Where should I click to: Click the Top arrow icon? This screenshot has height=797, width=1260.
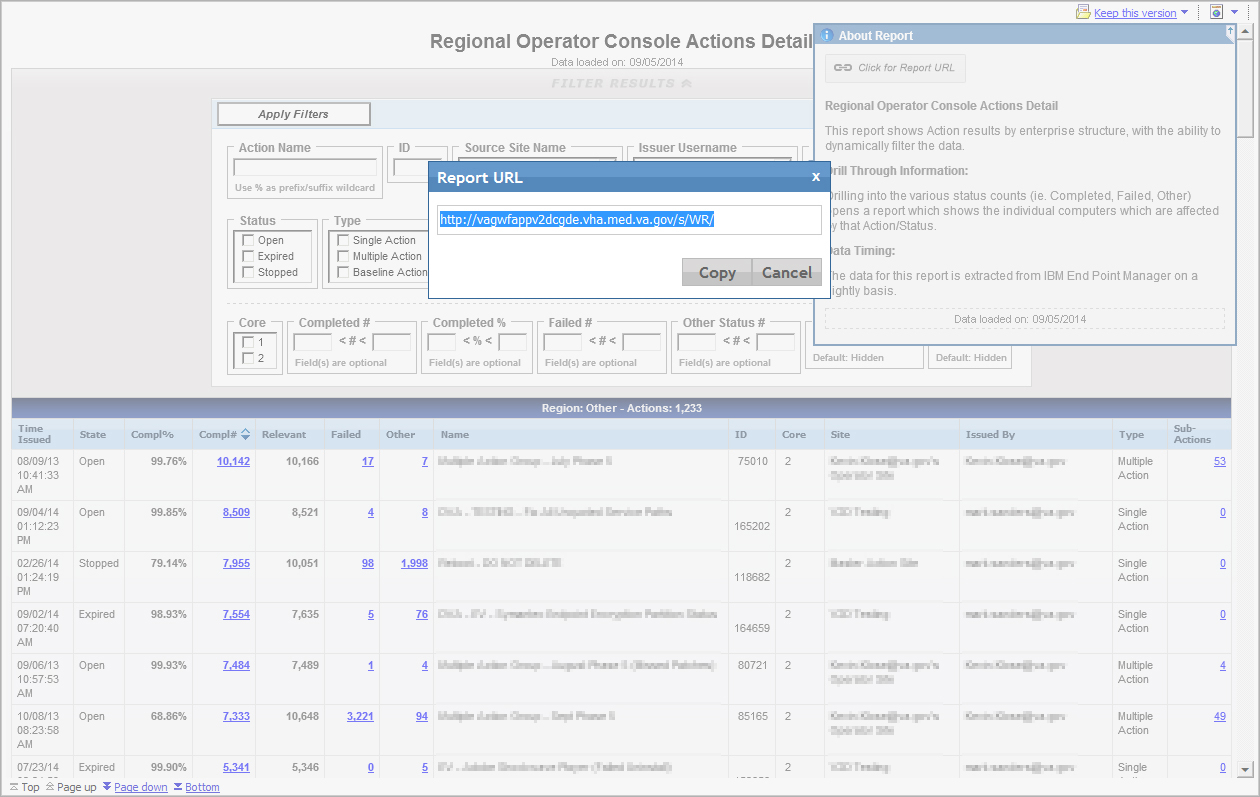point(14,787)
